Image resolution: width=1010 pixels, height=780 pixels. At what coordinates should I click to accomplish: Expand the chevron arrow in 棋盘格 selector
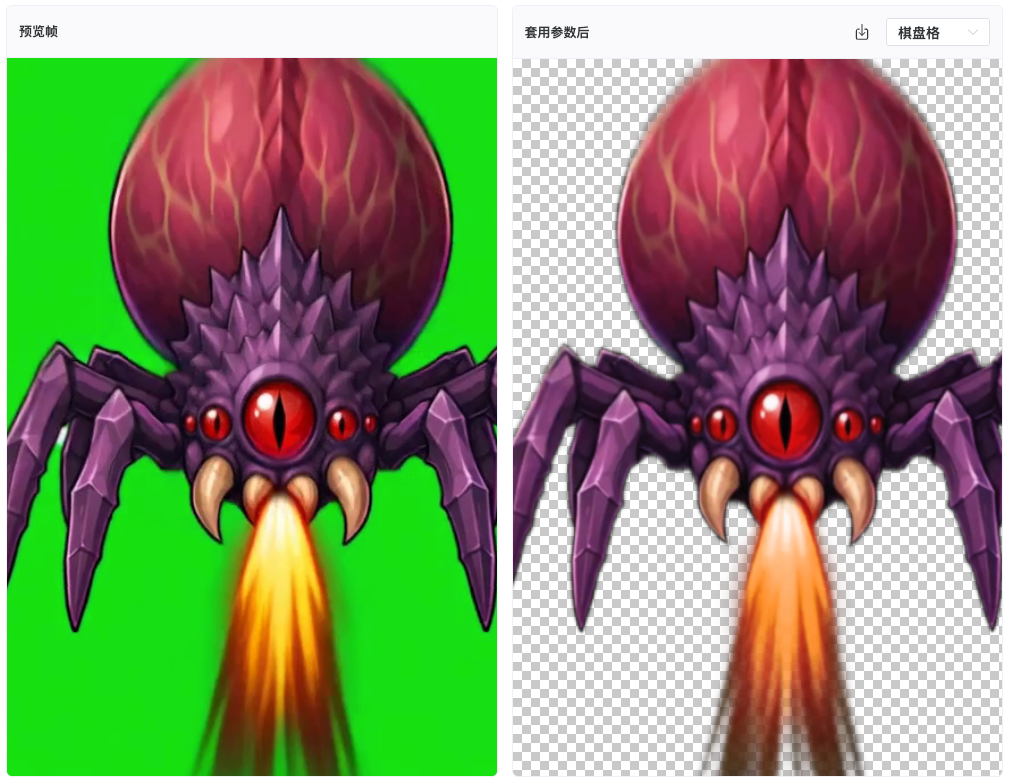pos(973,32)
